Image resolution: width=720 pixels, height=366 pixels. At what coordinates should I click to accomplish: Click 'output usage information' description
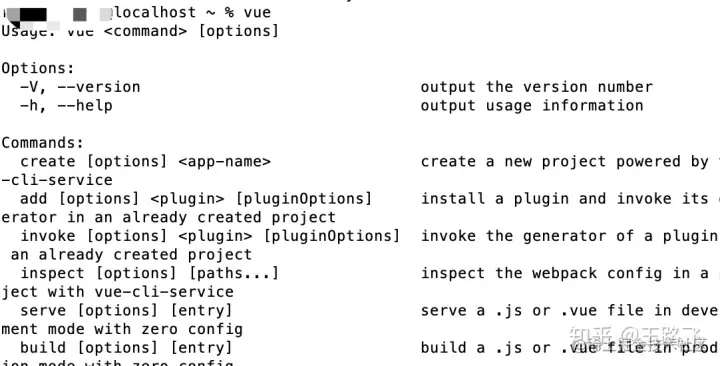[x=532, y=106]
